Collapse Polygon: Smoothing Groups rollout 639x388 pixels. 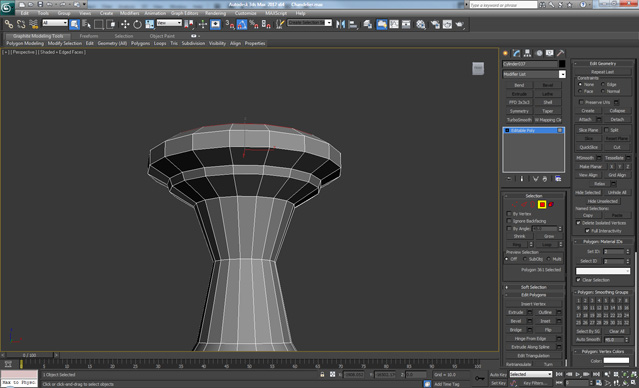click(603, 292)
